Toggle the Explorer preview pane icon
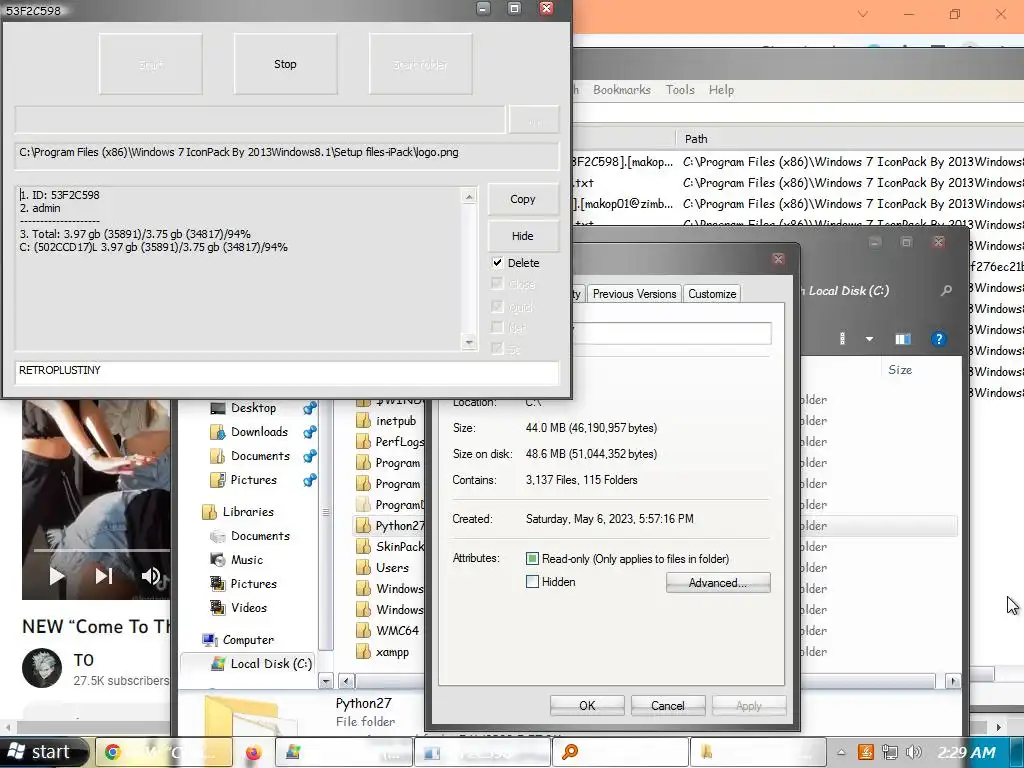This screenshot has width=1024, height=768. coord(903,339)
